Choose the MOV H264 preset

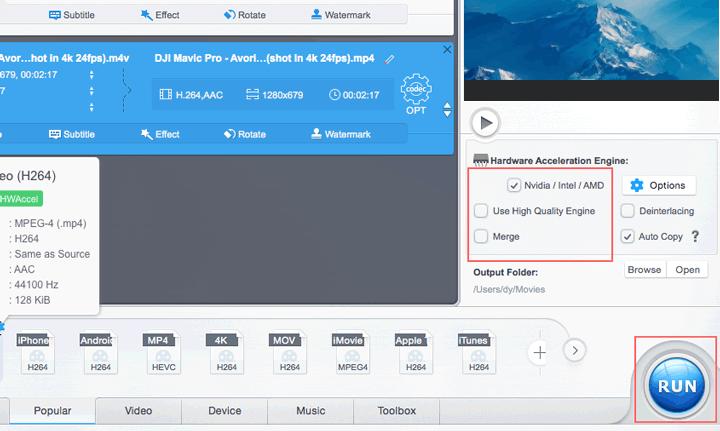tap(289, 352)
